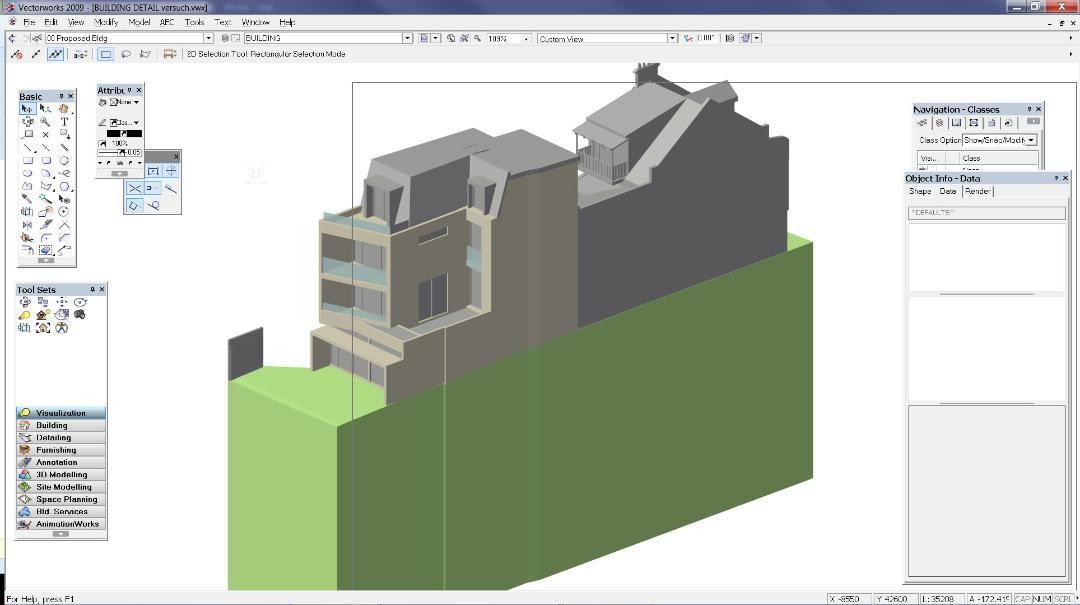
Task: Switch to the Render tab in Object Info
Action: pyautogui.click(x=977, y=191)
